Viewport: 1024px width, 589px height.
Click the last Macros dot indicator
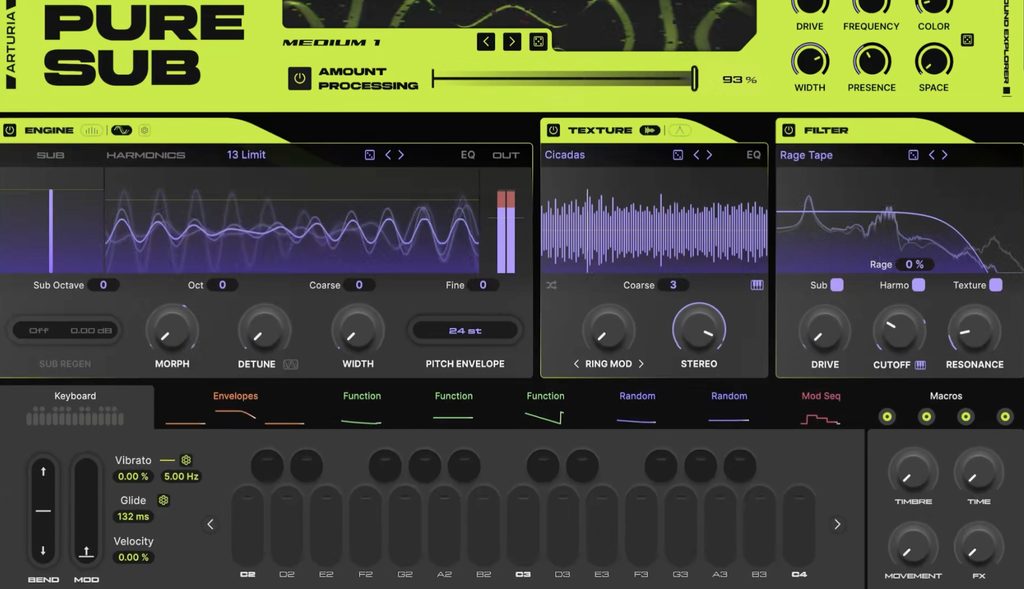(1005, 416)
